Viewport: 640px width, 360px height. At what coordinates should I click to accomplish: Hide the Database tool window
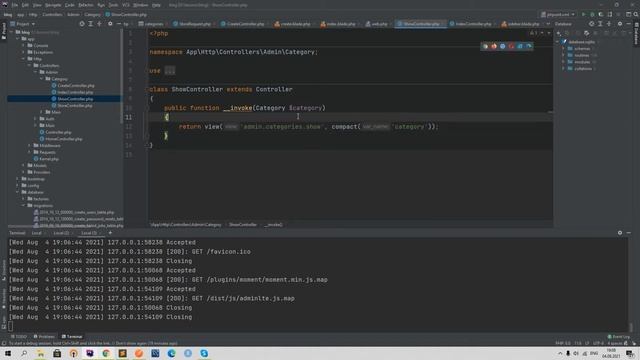629,24
